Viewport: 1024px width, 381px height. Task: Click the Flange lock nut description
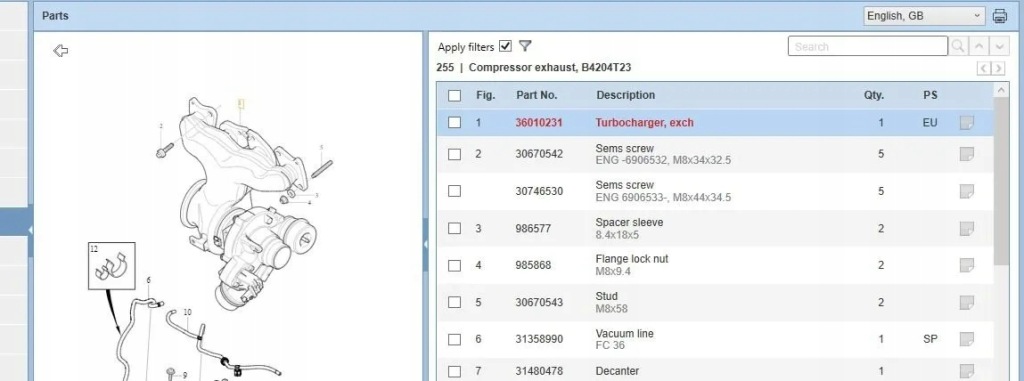[x=632, y=259]
